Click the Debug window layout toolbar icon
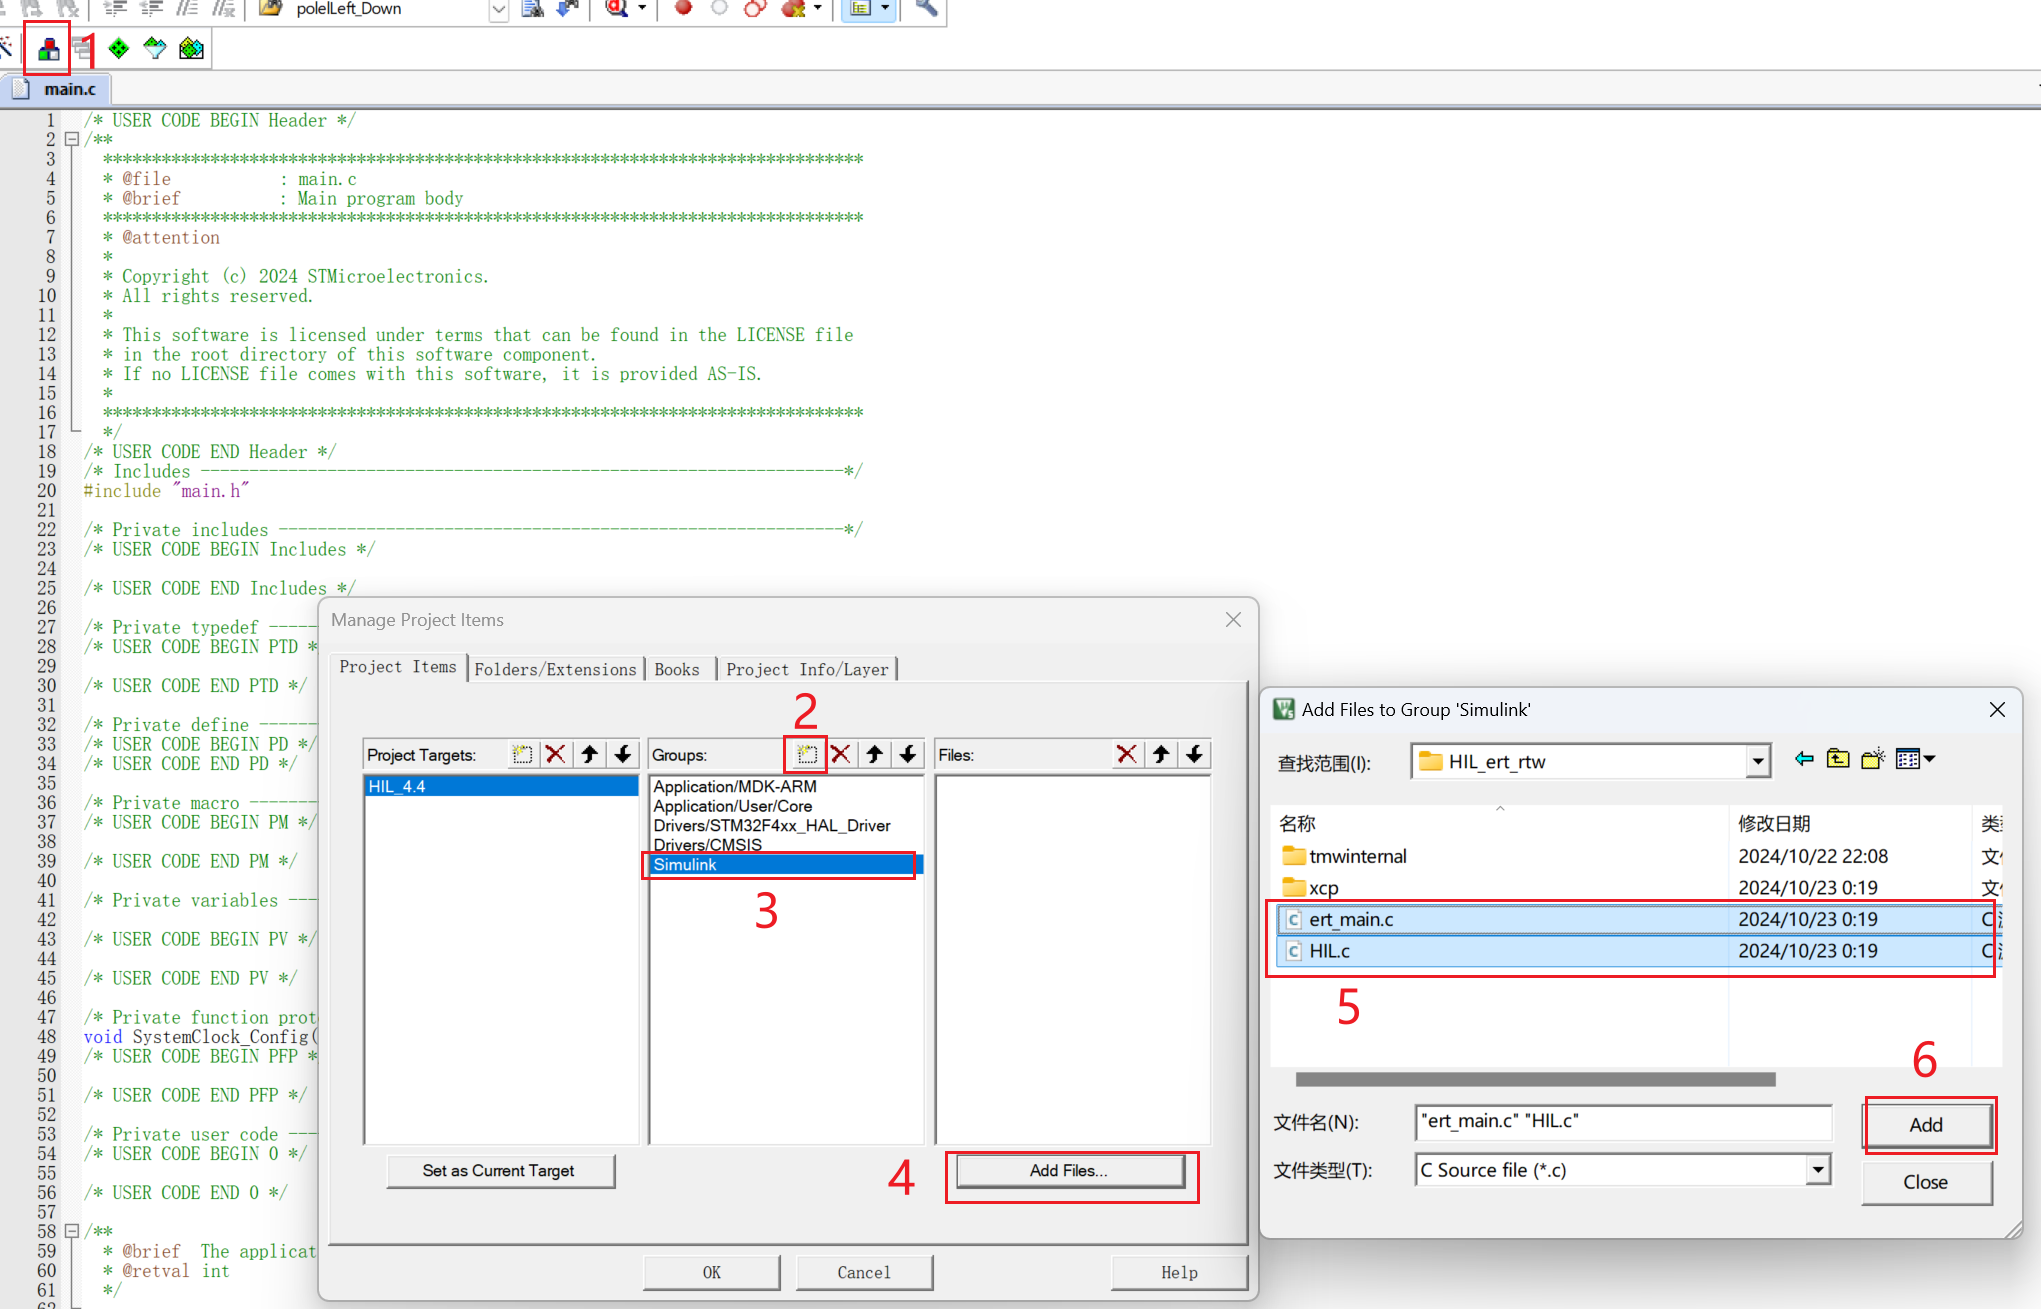Screen dimensions: 2041x1309 click(860, 8)
